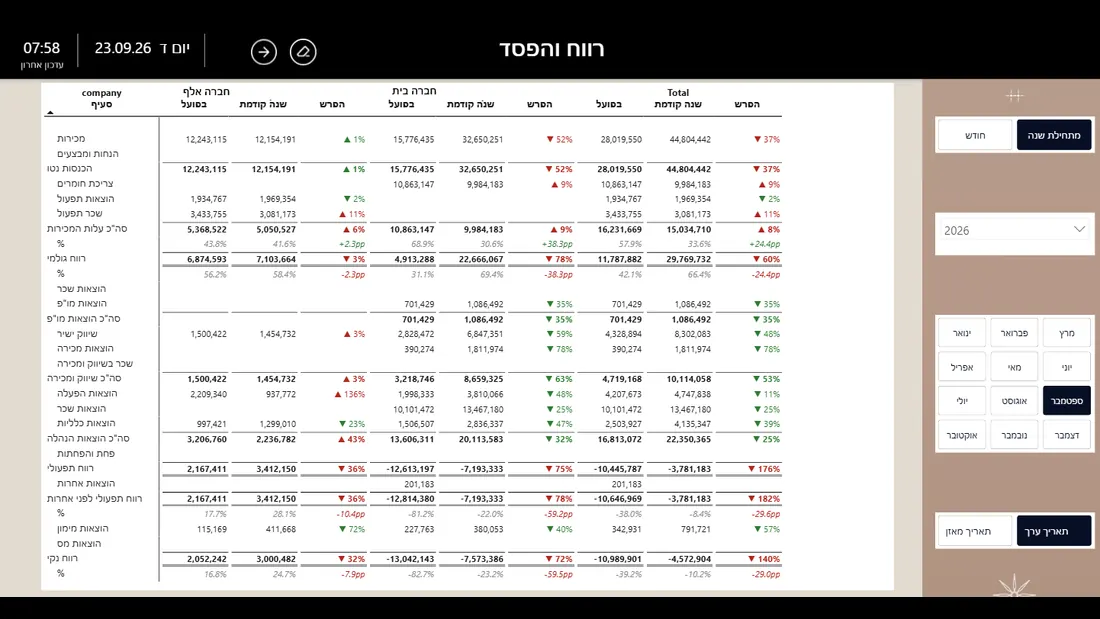Select the יולי month button

(962, 401)
